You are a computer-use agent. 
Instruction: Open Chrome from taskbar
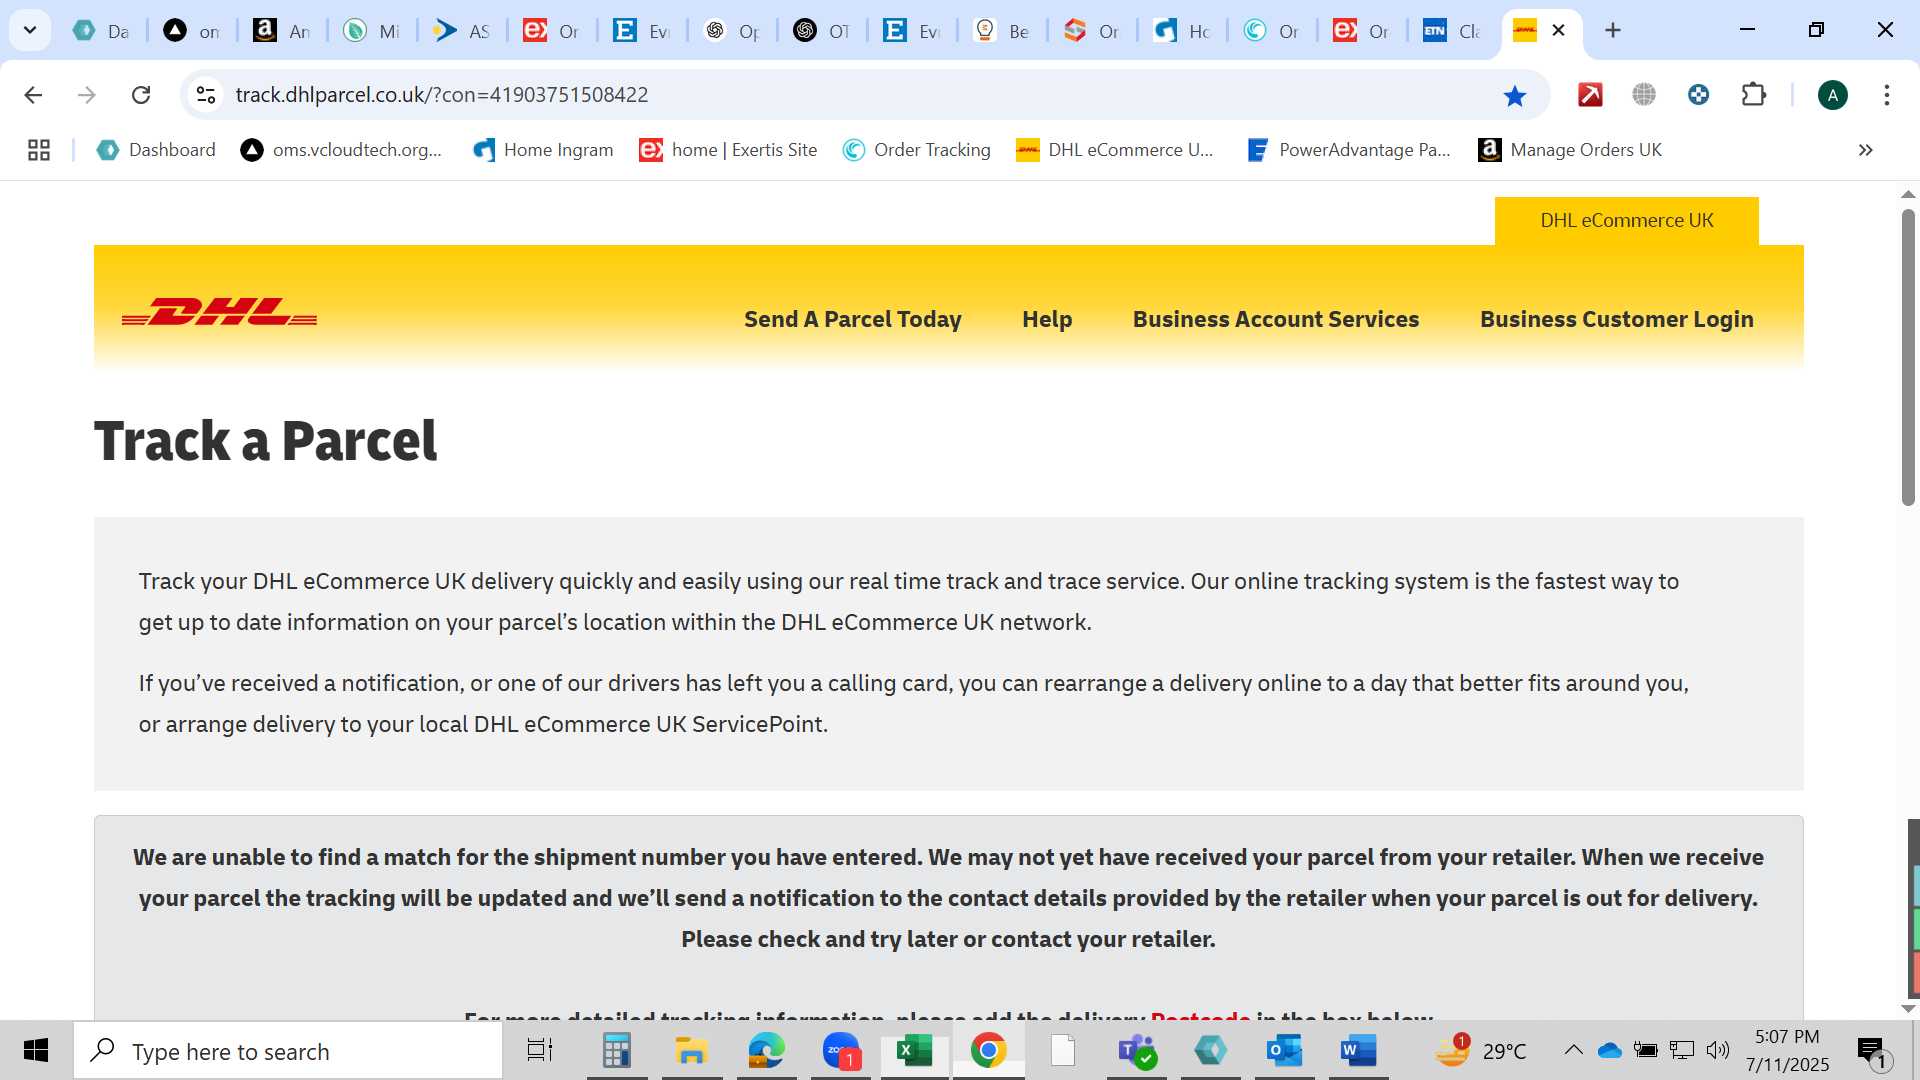click(x=988, y=1050)
